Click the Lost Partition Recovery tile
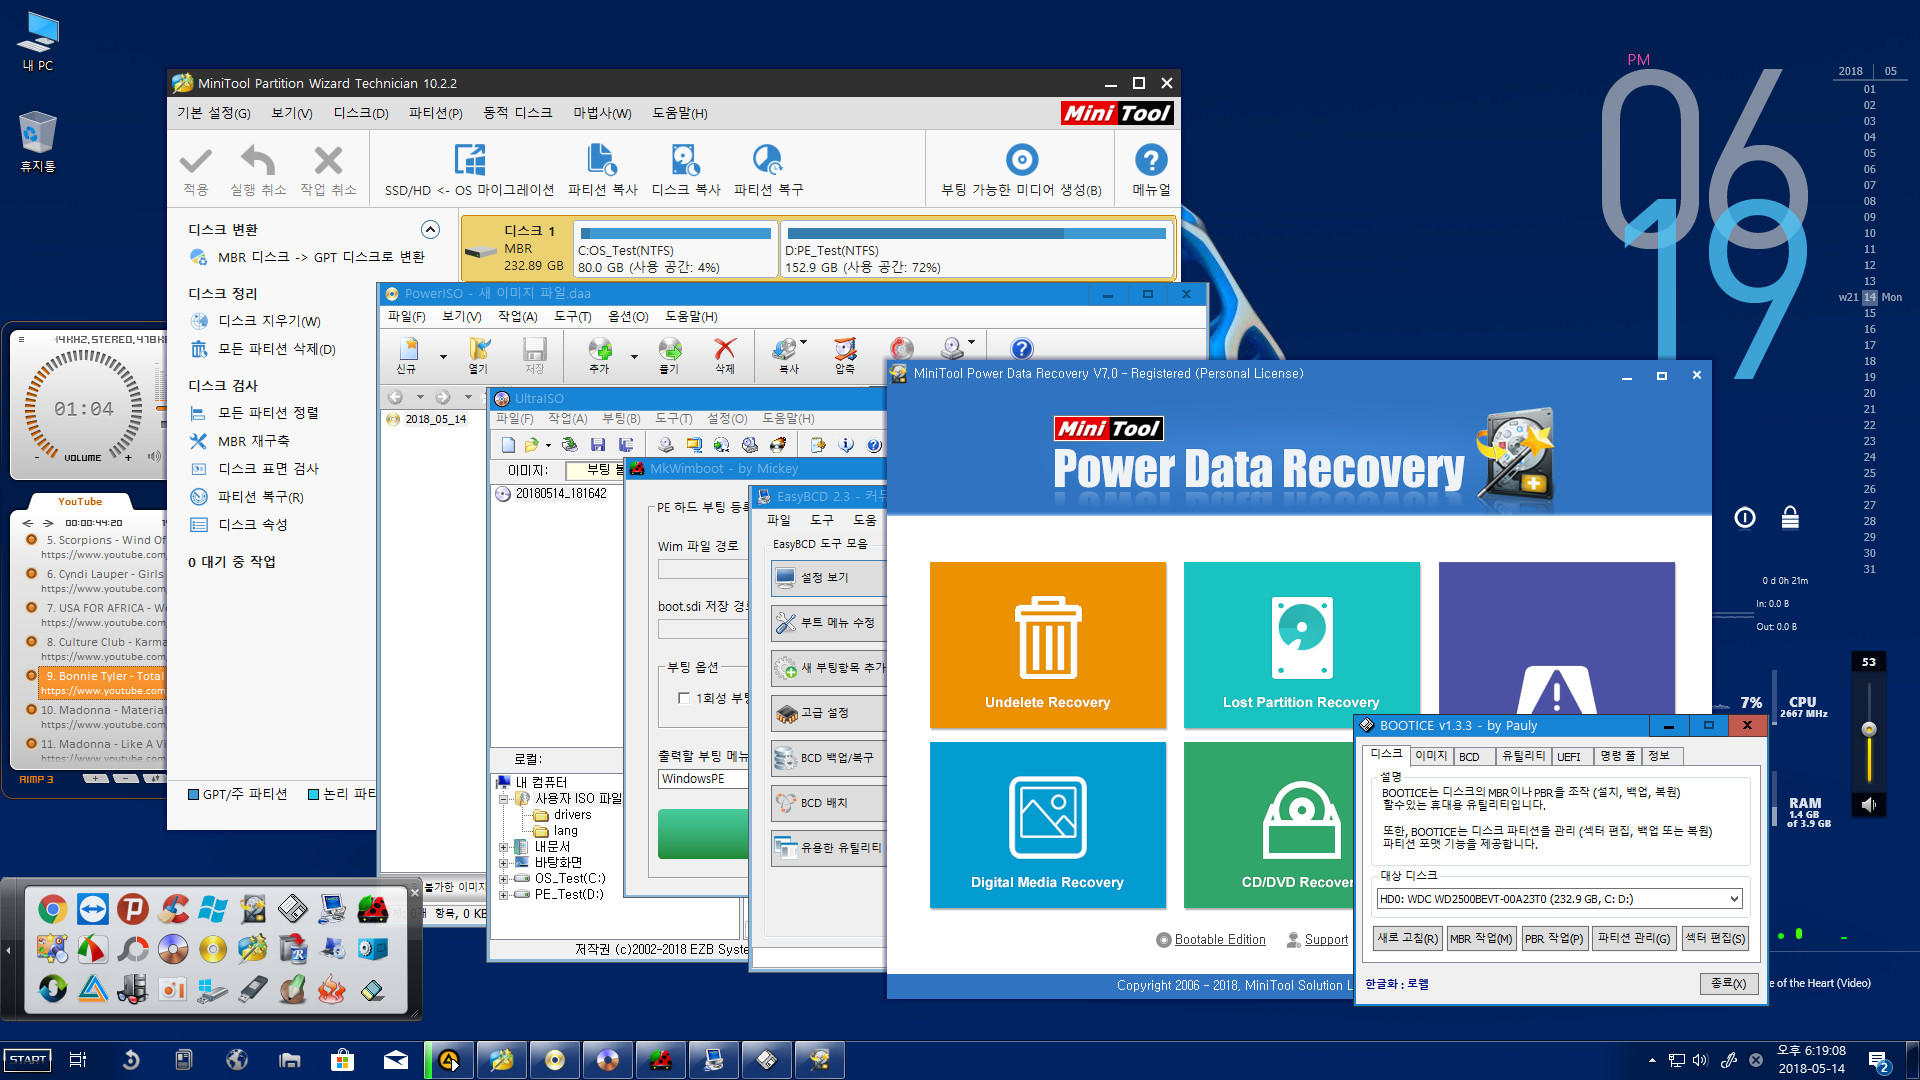The width and height of the screenshot is (1920, 1080). point(1301,645)
